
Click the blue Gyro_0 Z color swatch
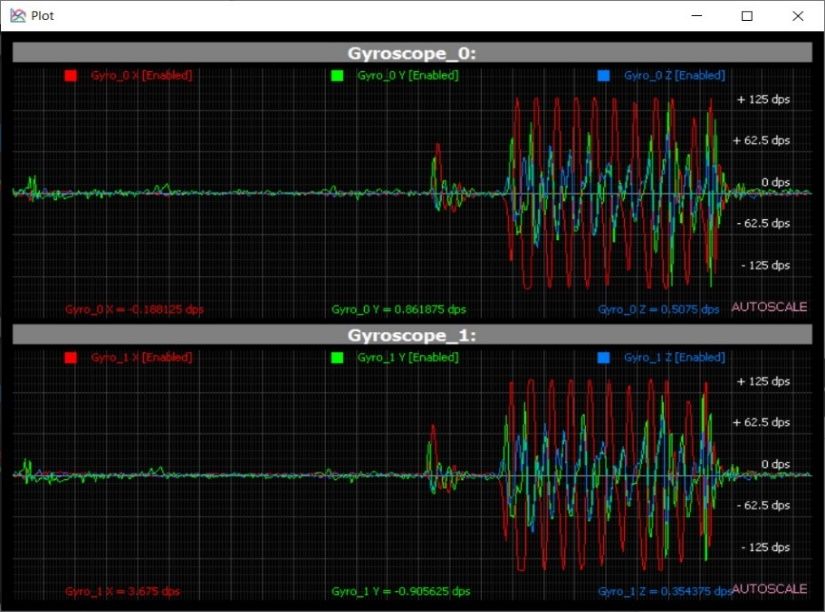pos(603,76)
